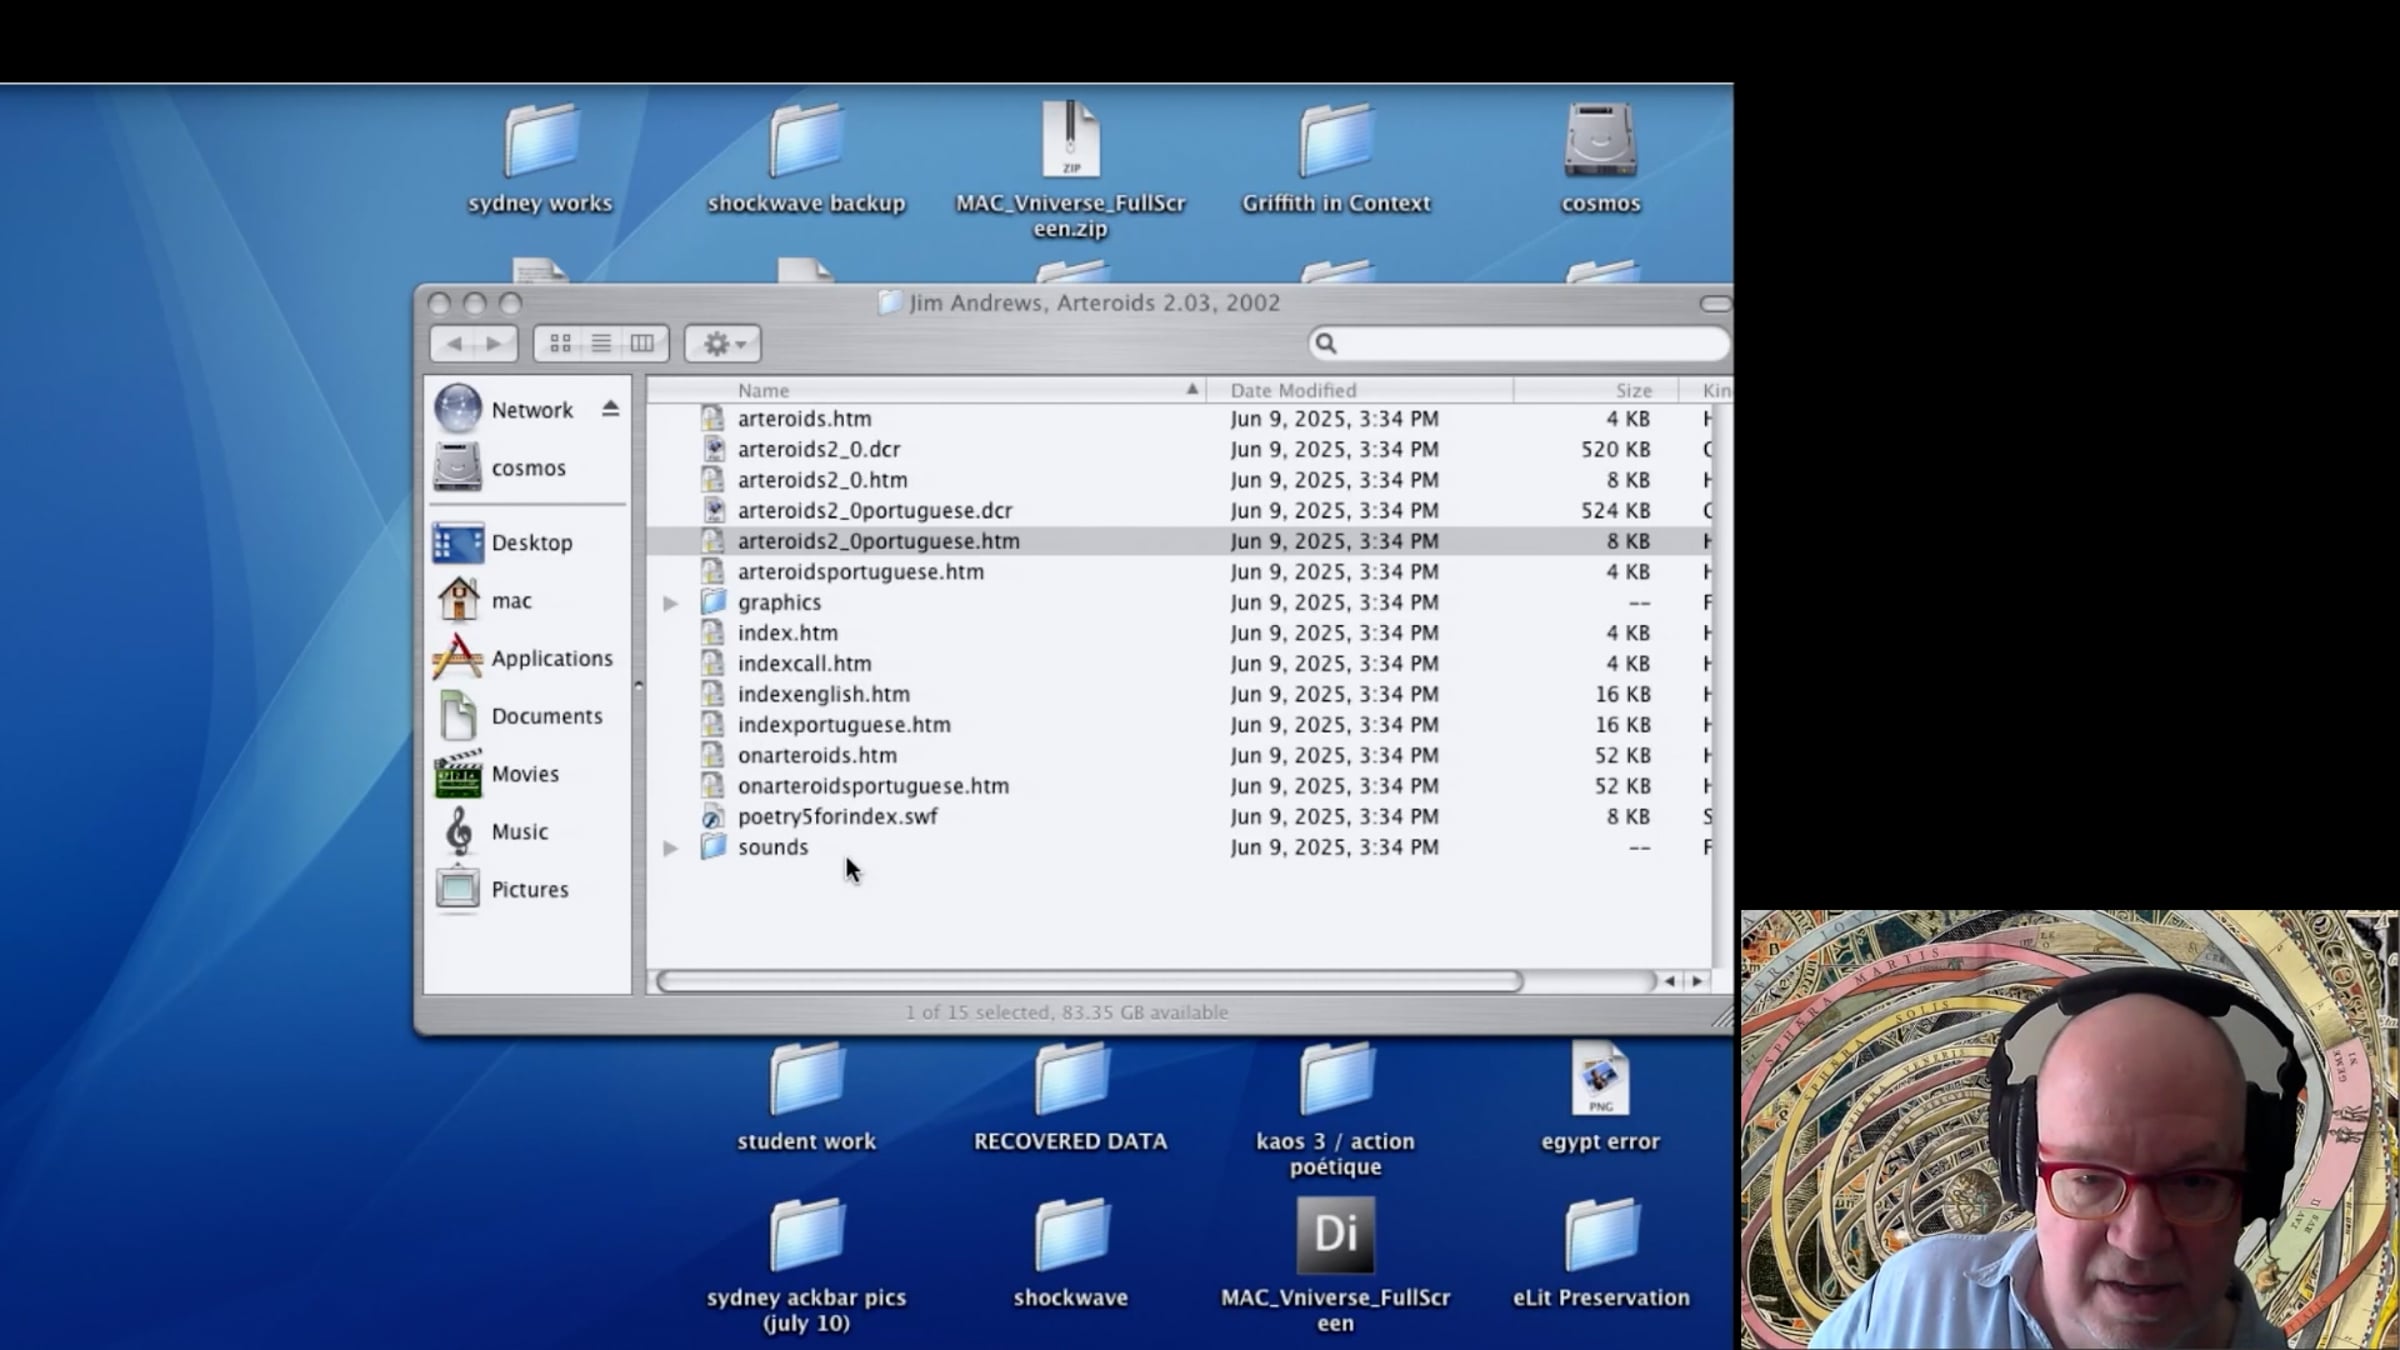Open the RECOVERED DATA desktop folder

[1071, 1080]
